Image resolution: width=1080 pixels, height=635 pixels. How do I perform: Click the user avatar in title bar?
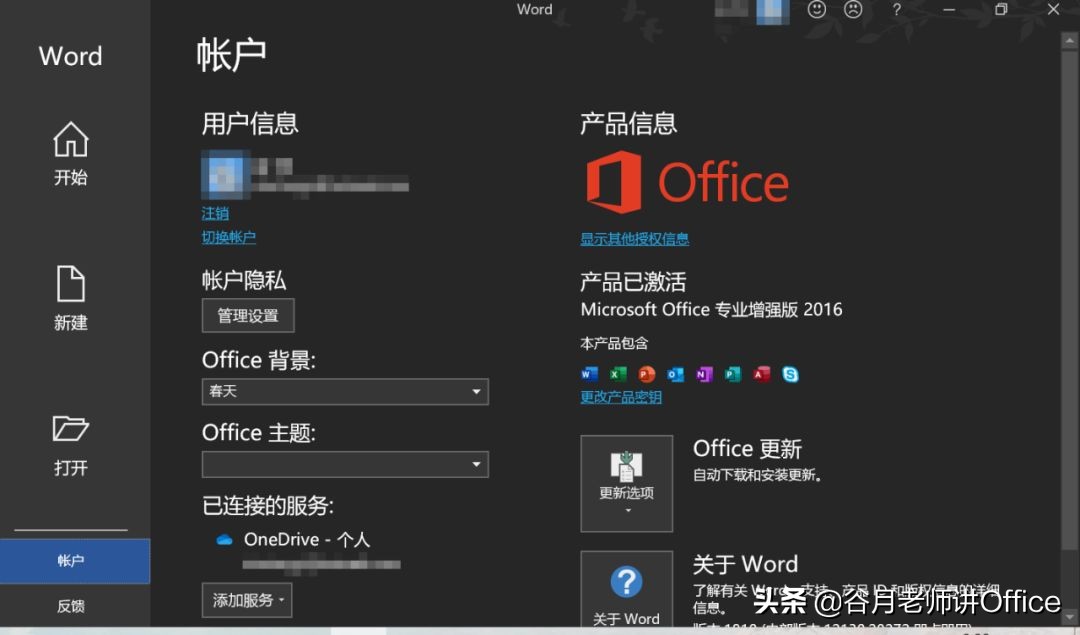pyautogui.click(x=773, y=11)
